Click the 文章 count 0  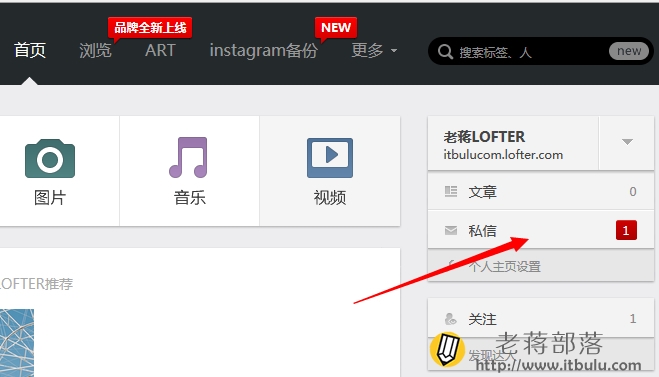633,192
